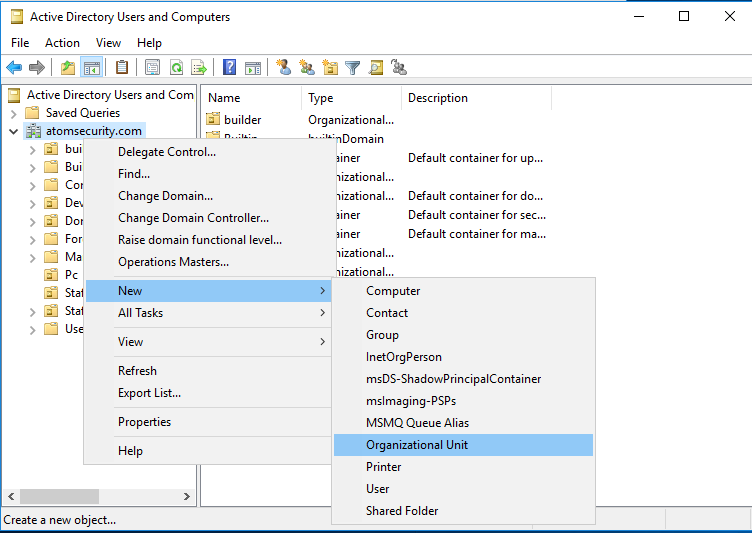Click the Find objects toolbar icon
Screen dimensions: 753x533
(376, 68)
